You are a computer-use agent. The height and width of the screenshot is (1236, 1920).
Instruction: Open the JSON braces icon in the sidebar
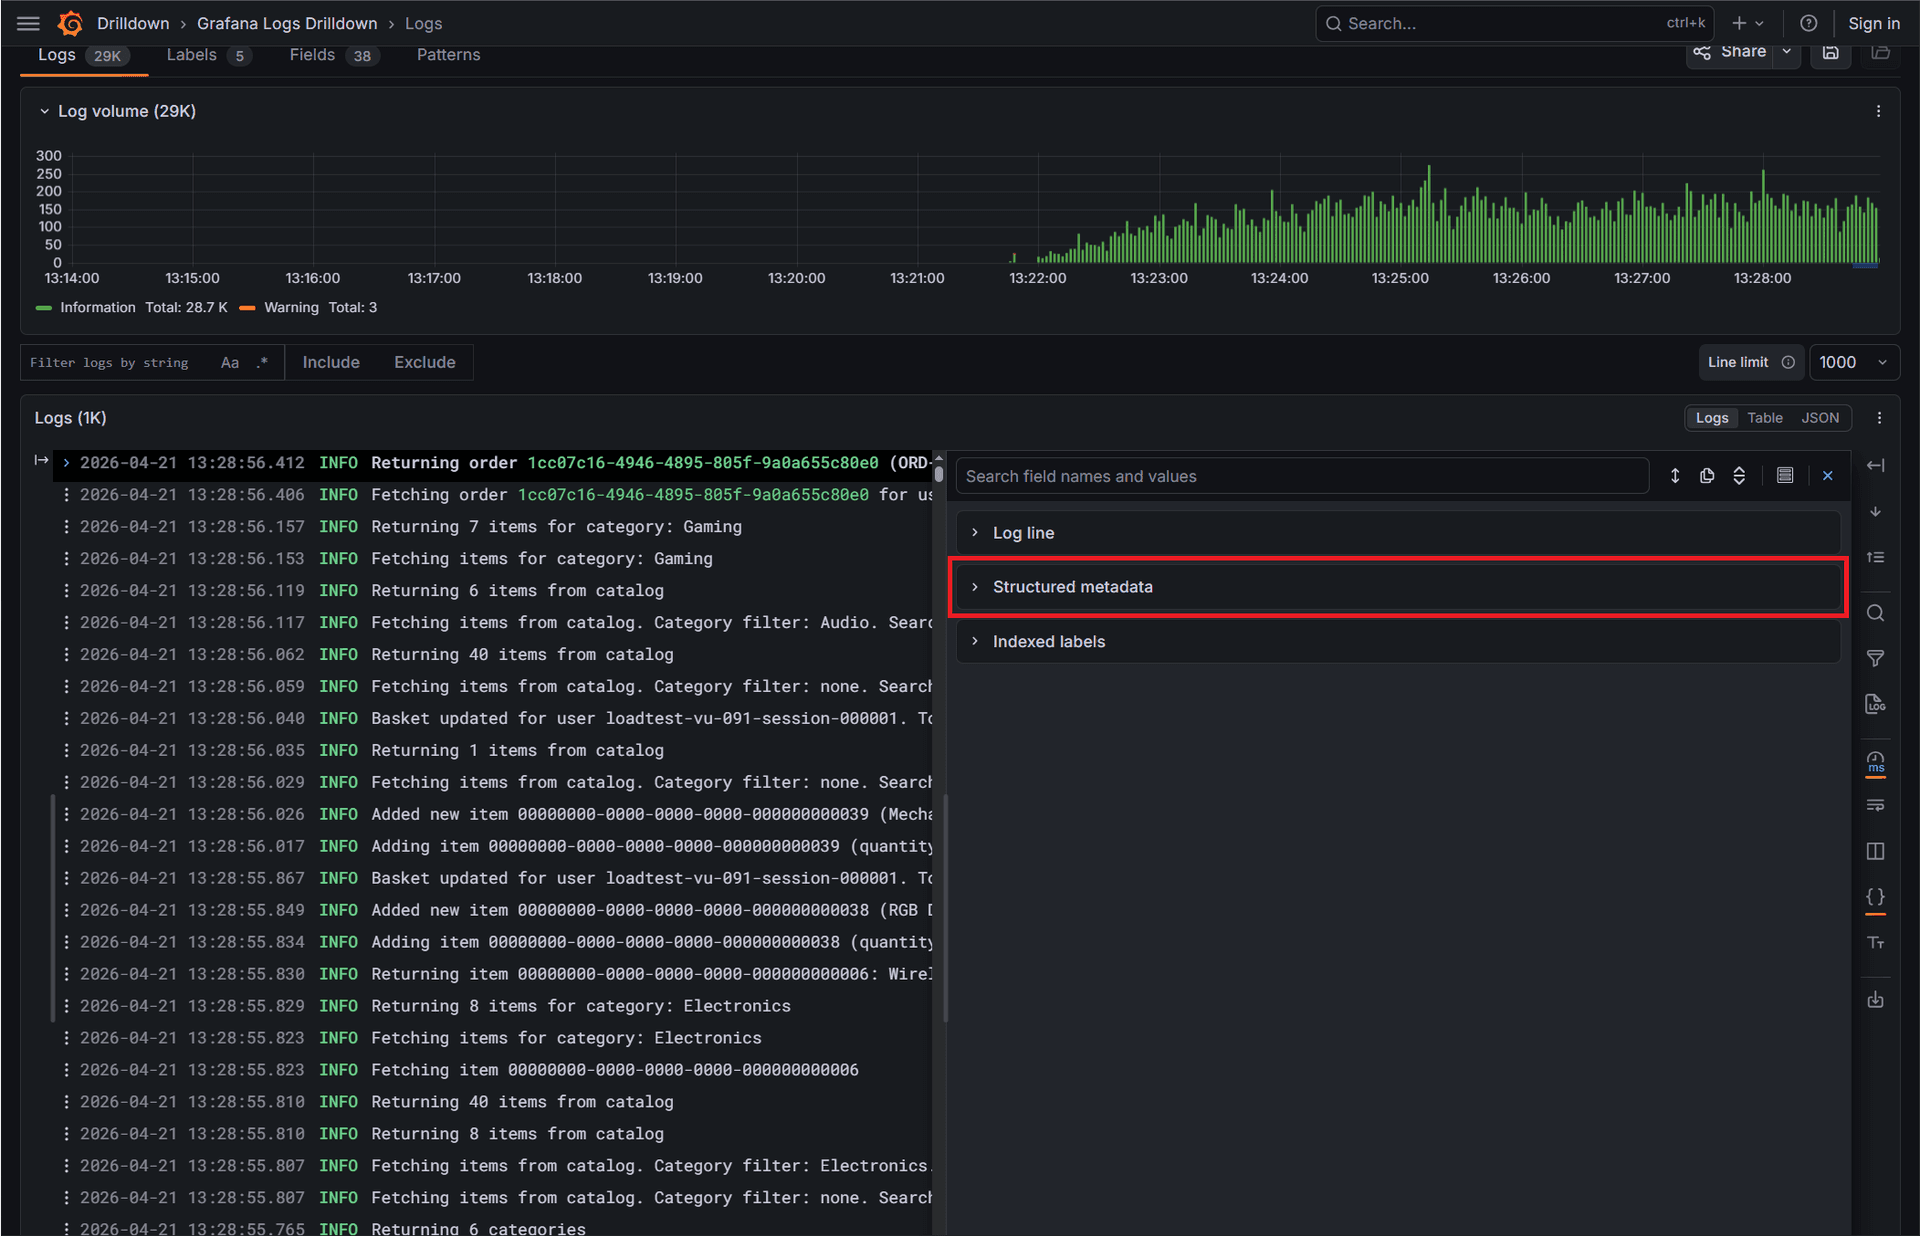click(x=1876, y=897)
